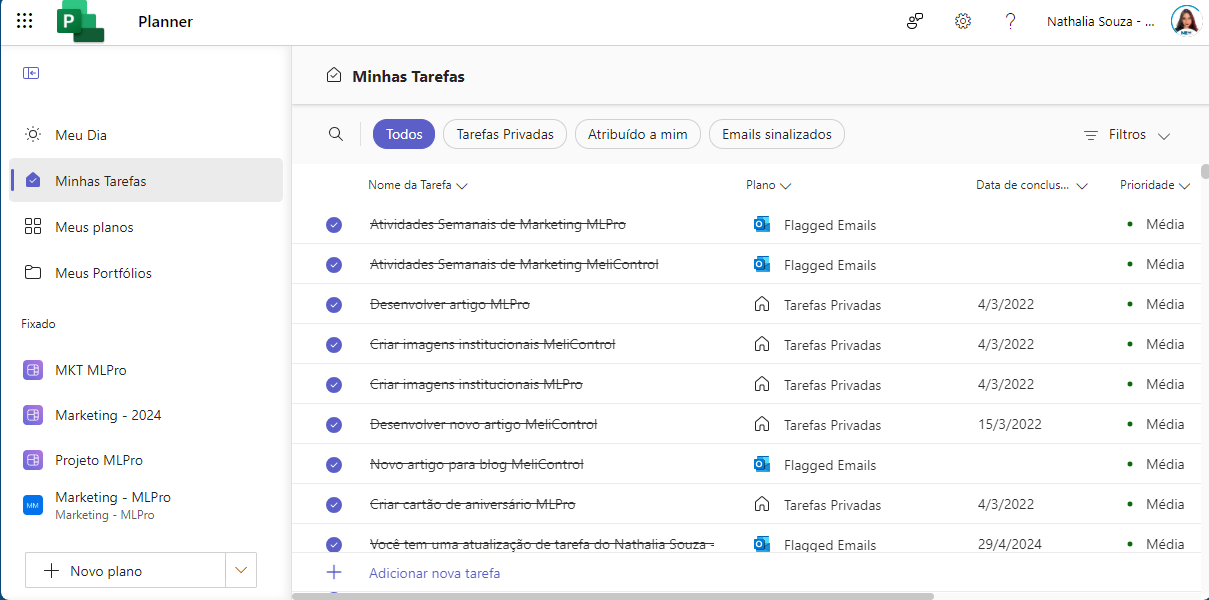Collapse the sidebar navigation pane icon
This screenshot has width=1209, height=600.
click(31, 73)
